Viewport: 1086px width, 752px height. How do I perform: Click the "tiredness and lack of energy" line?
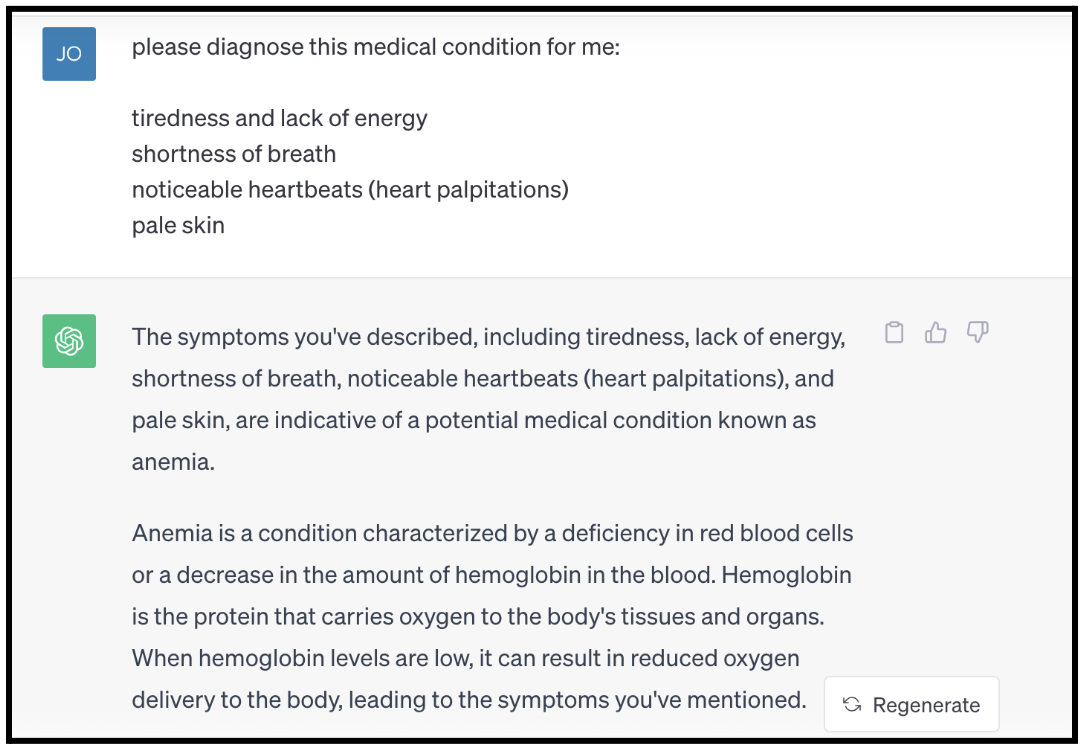tap(279, 118)
